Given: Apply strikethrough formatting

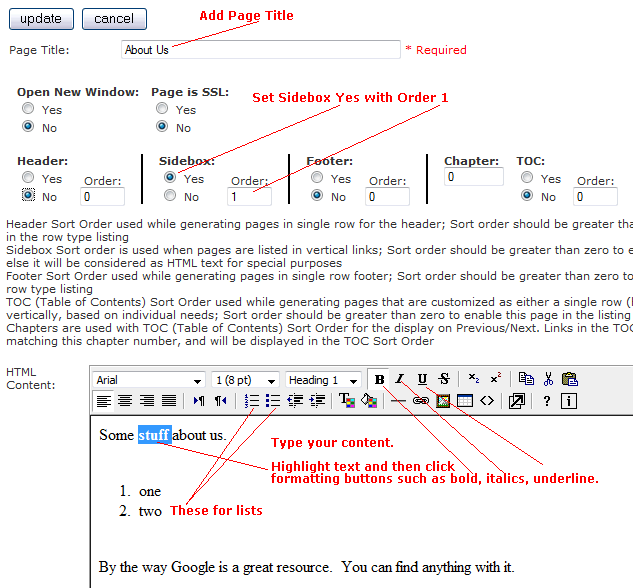Looking at the screenshot, I should (x=444, y=379).
